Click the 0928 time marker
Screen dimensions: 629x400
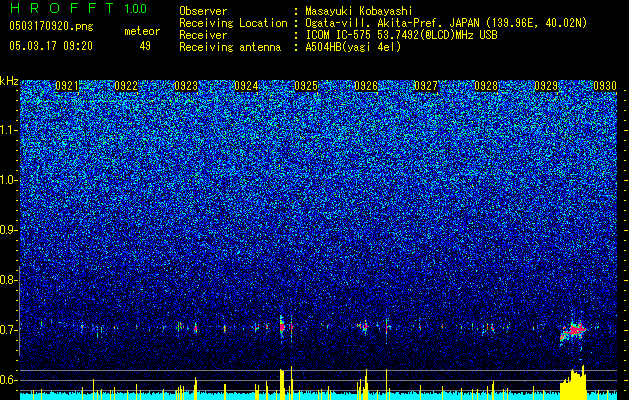tap(486, 86)
